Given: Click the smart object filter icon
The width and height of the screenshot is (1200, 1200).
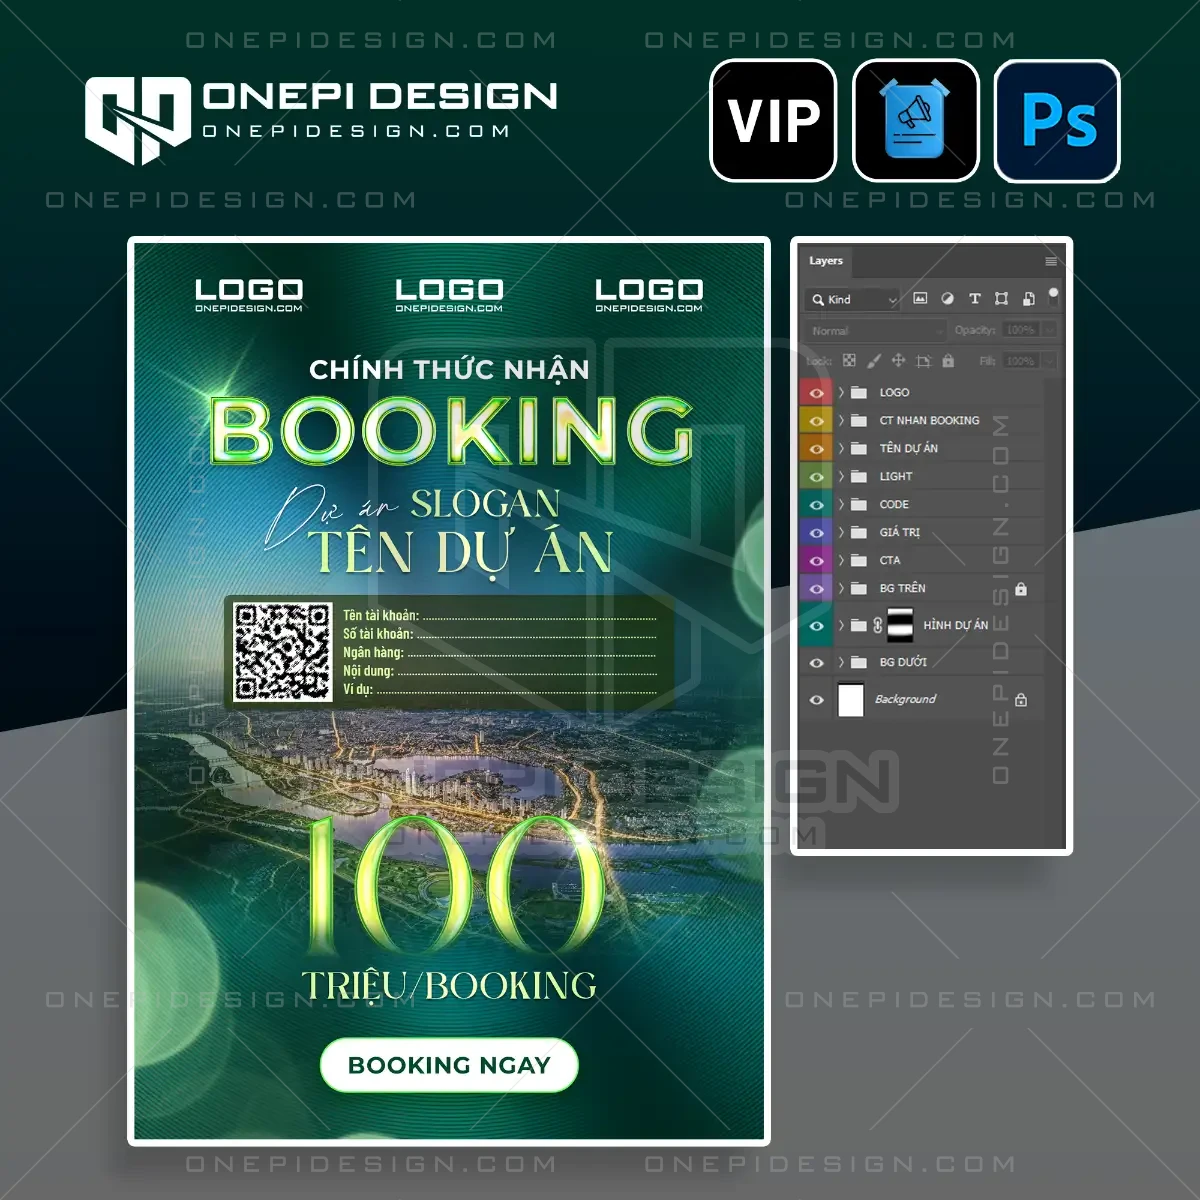Looking at the screenshot, I should (1028, 299).
